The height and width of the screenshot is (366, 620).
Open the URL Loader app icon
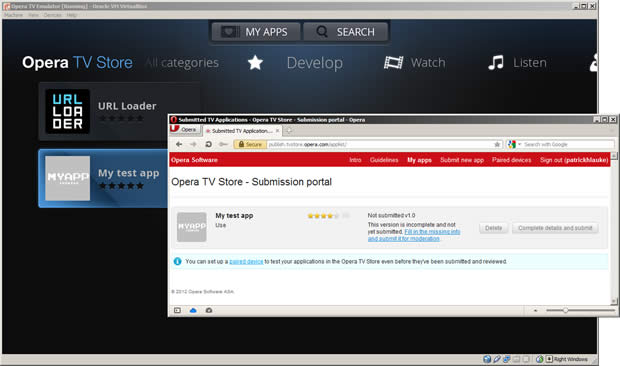68,111
